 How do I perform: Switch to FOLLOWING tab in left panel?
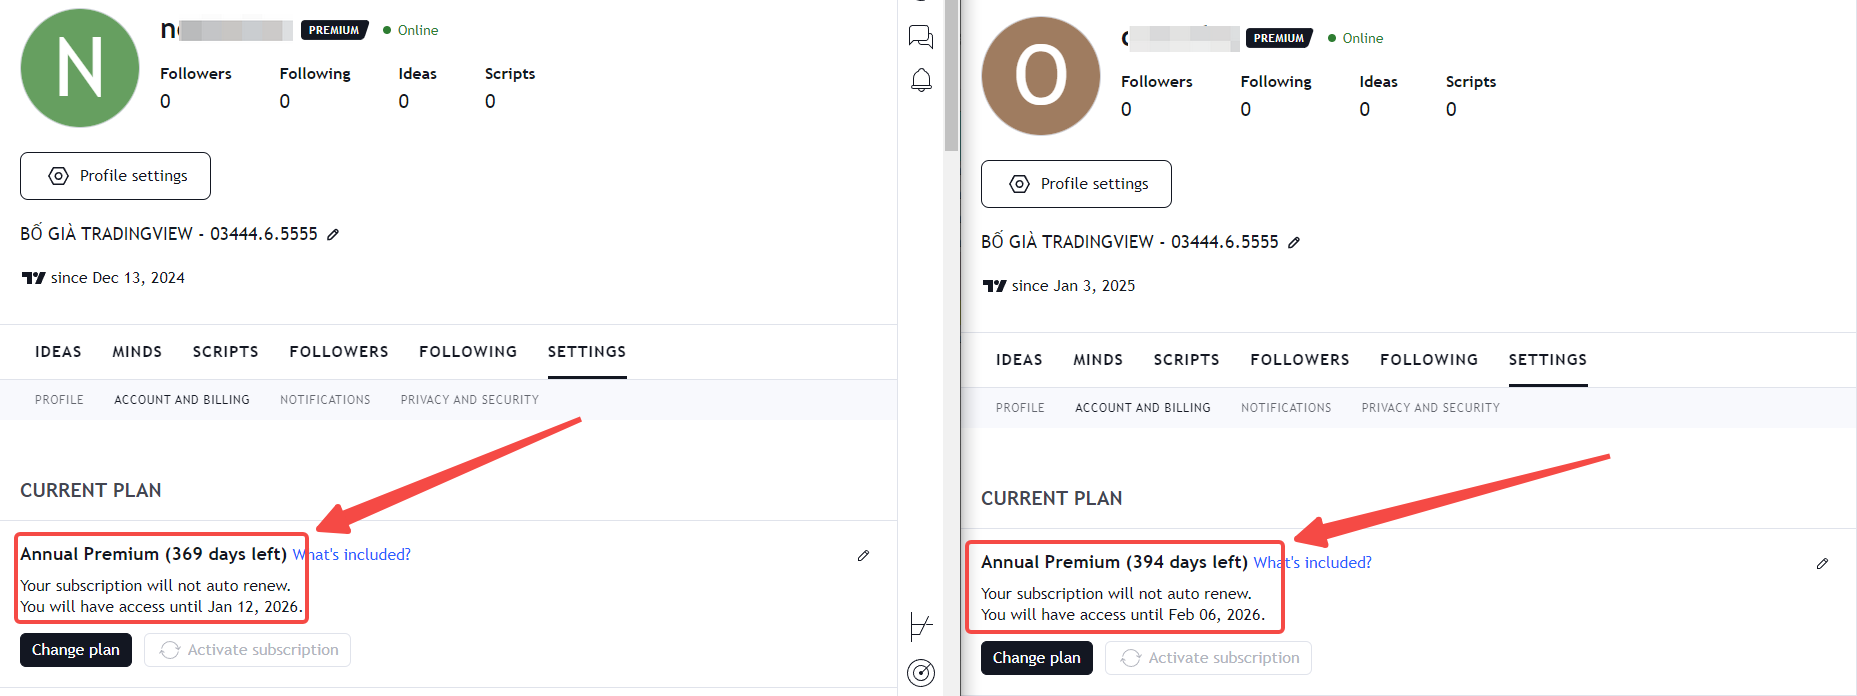[x=468, y=352]
